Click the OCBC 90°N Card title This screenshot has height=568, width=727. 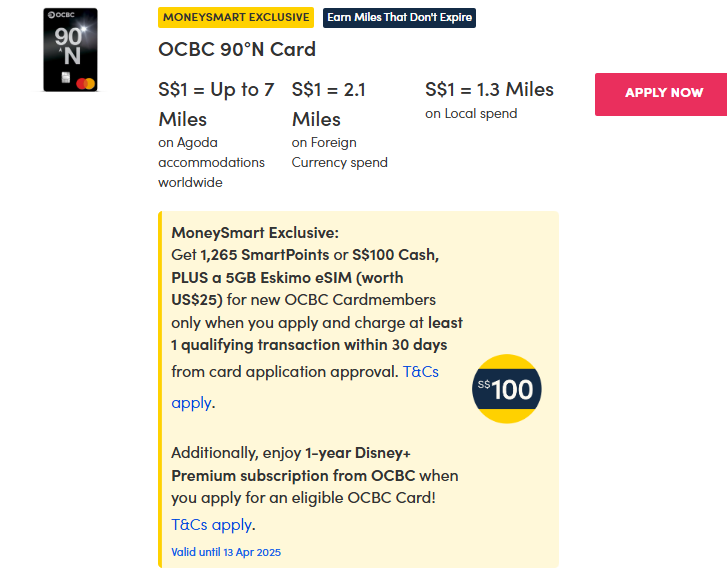237,49
